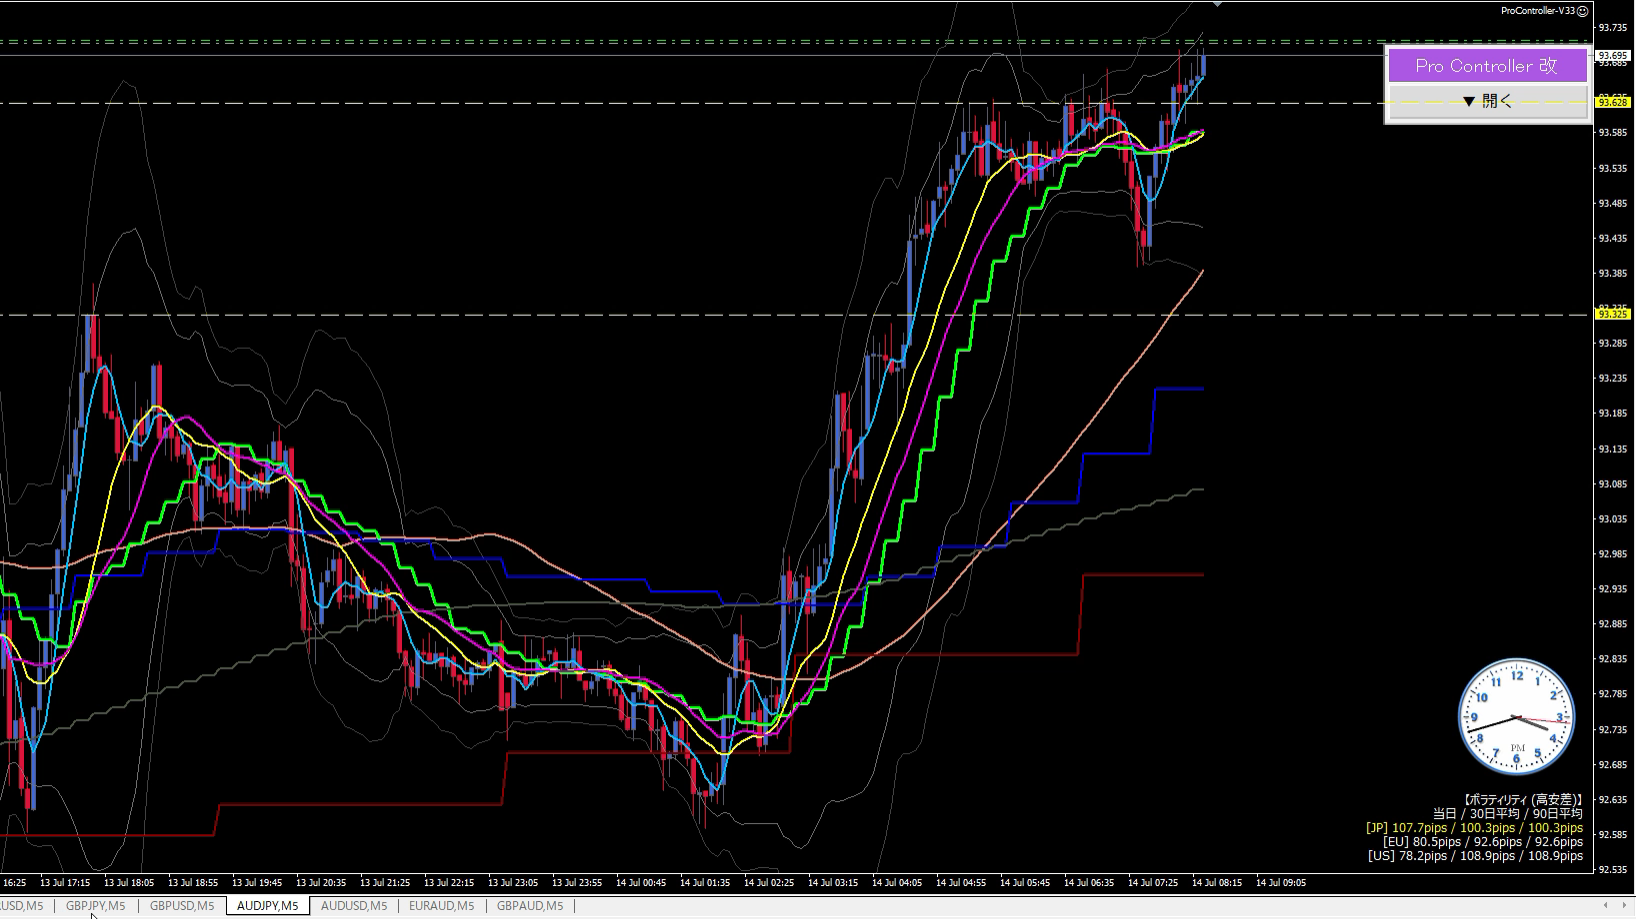Select the AUDJPY,M5 chart tab

pos(268,906)
